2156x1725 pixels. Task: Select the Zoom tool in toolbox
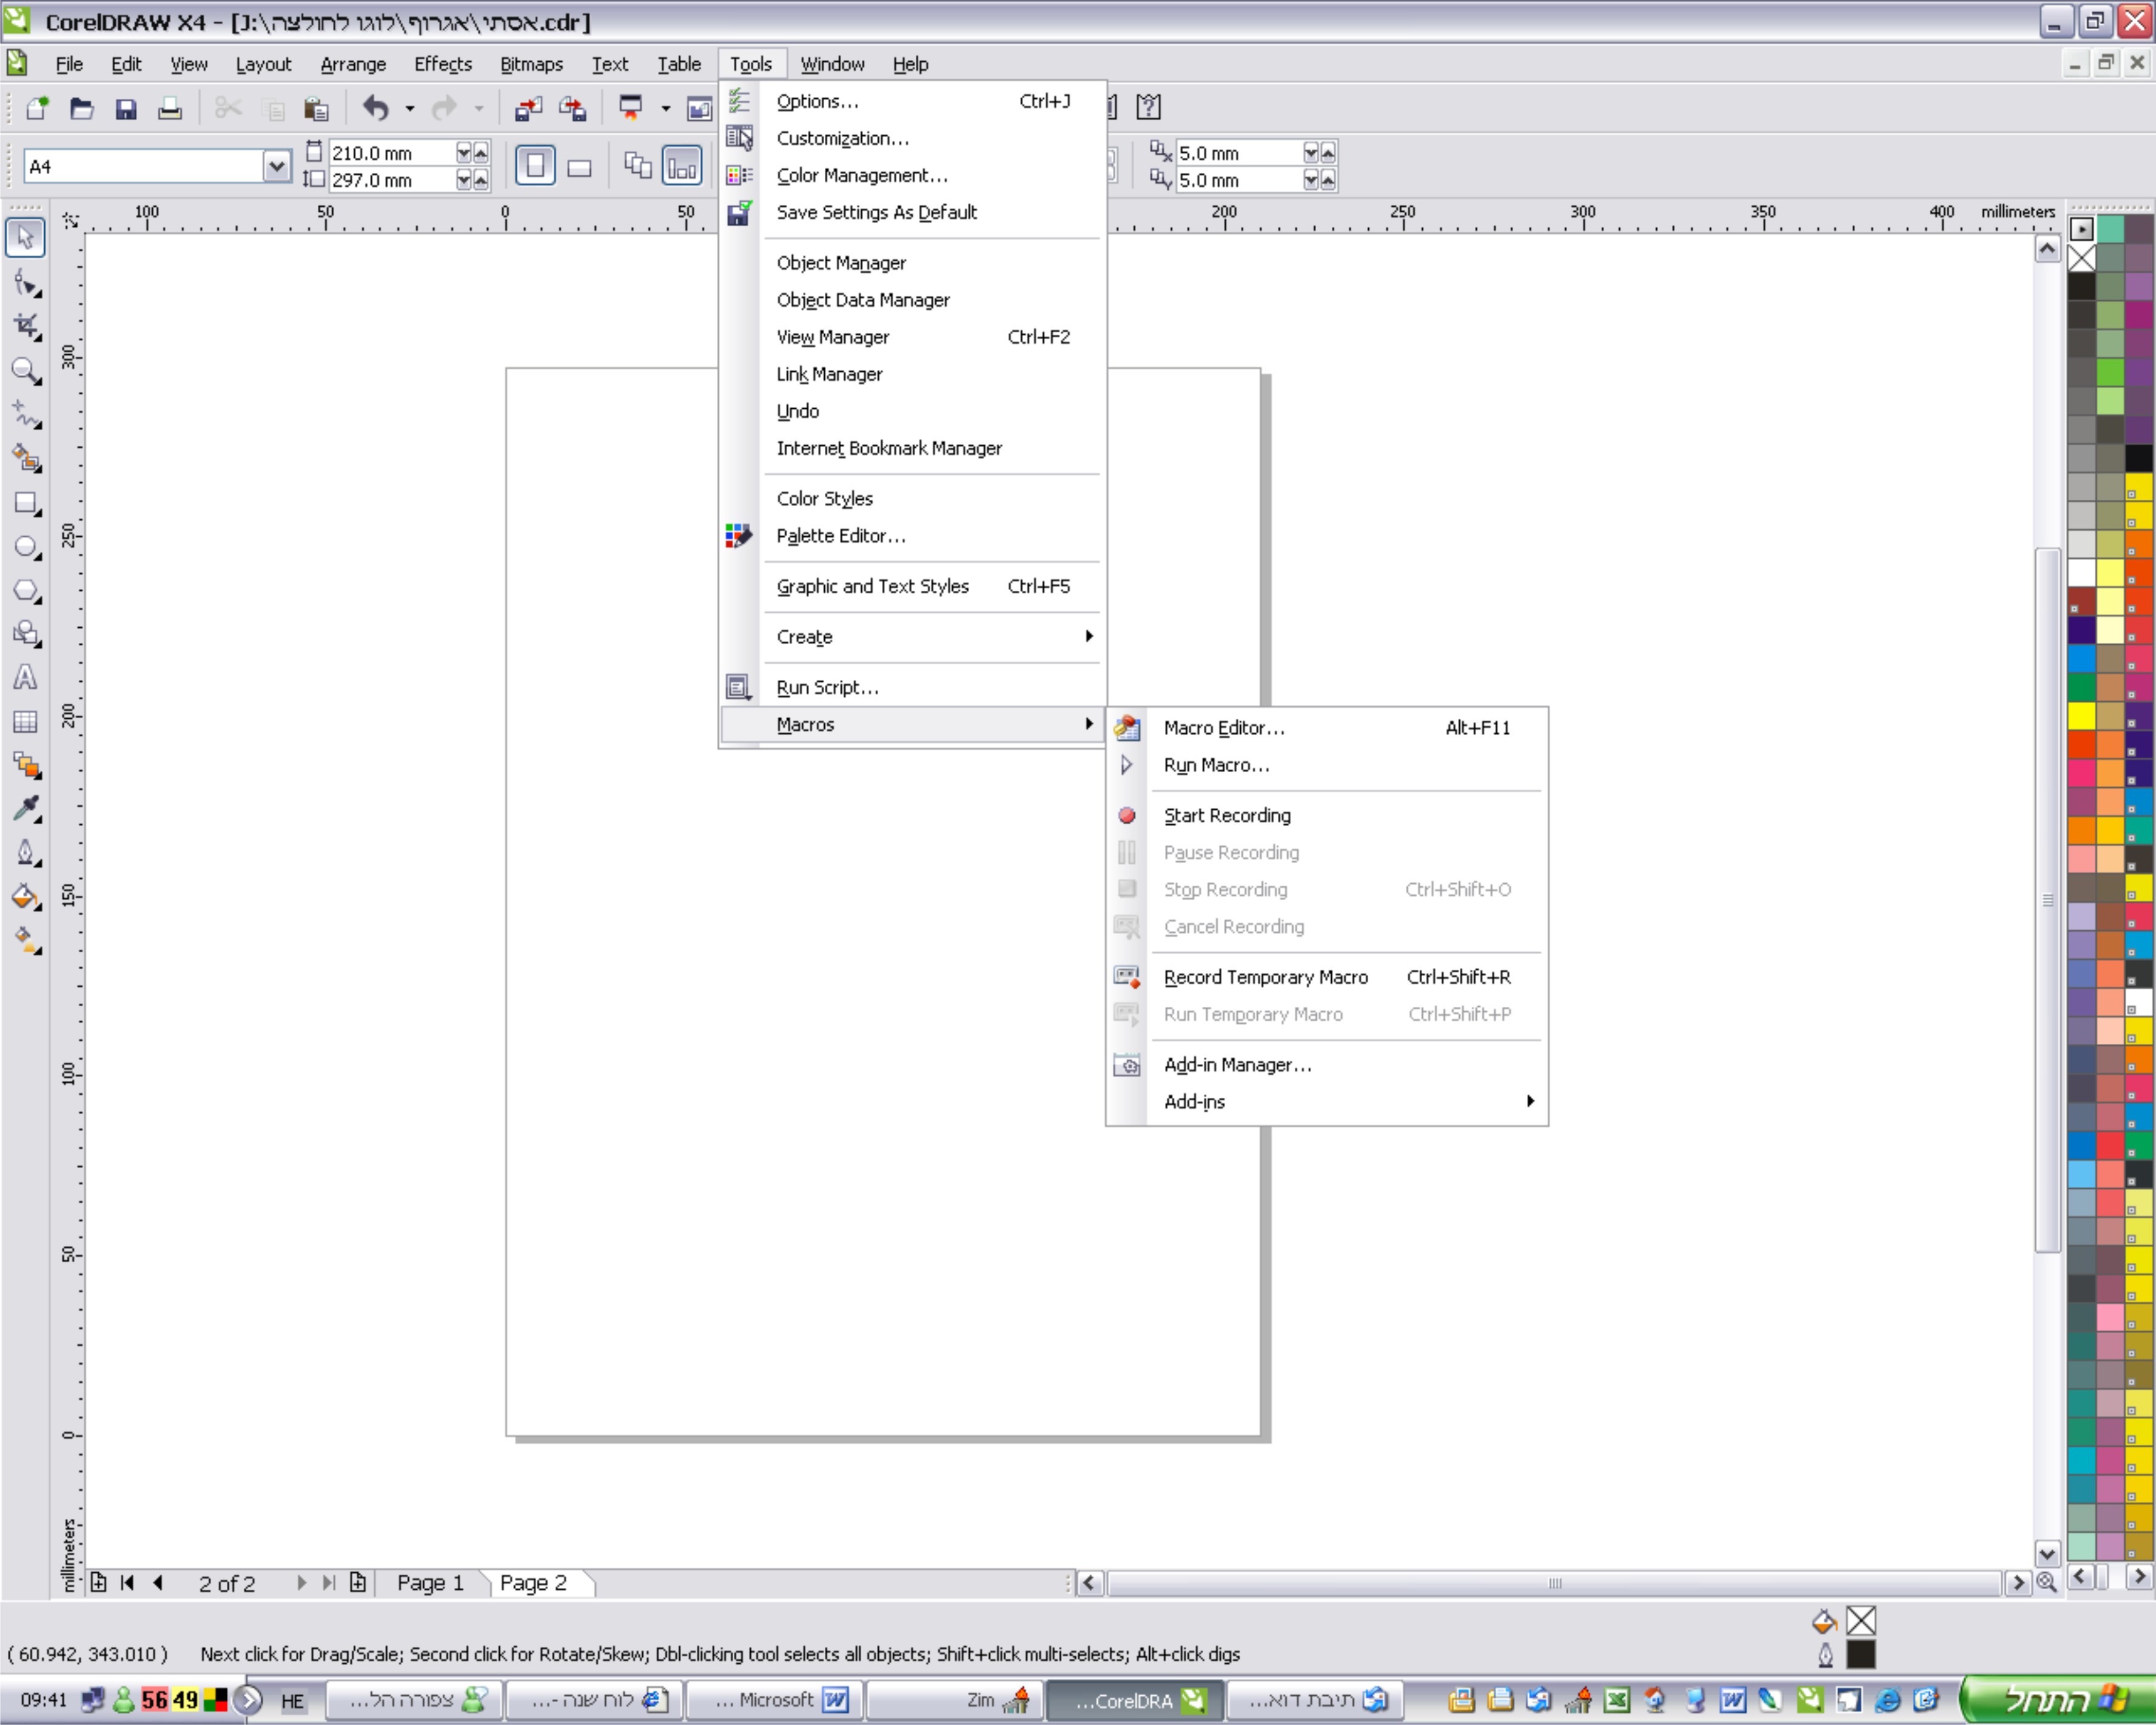(24, 371)
